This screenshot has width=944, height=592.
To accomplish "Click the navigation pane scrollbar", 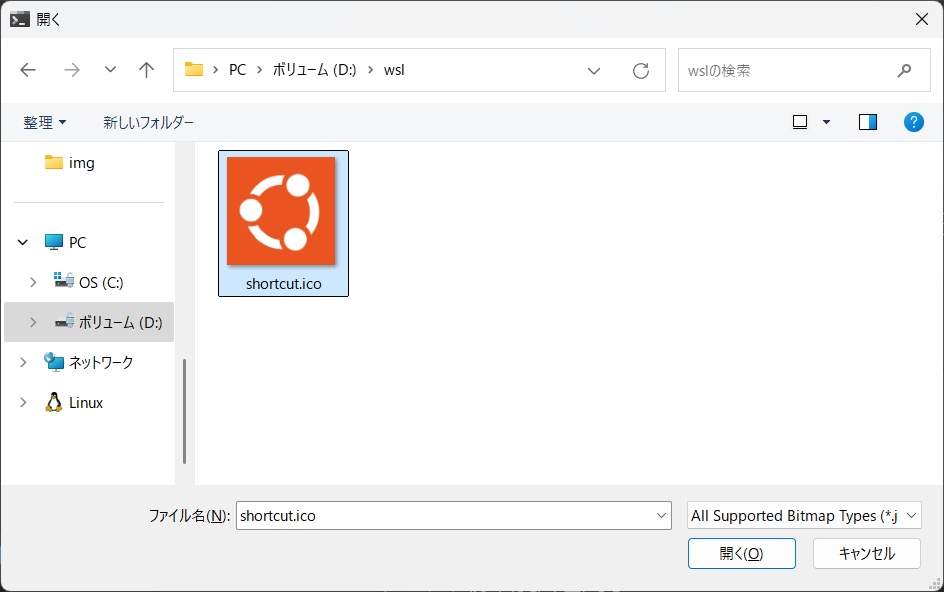I will click(x=184, y=411).
